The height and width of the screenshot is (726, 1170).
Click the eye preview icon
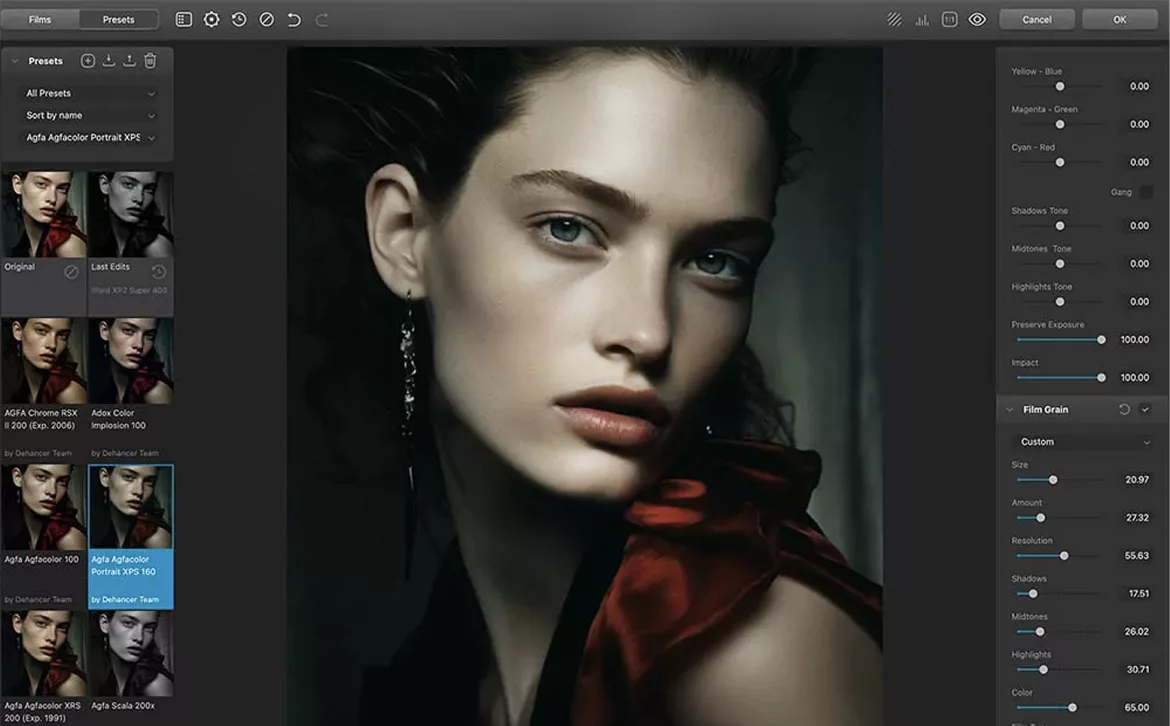[x=977, y=18]
